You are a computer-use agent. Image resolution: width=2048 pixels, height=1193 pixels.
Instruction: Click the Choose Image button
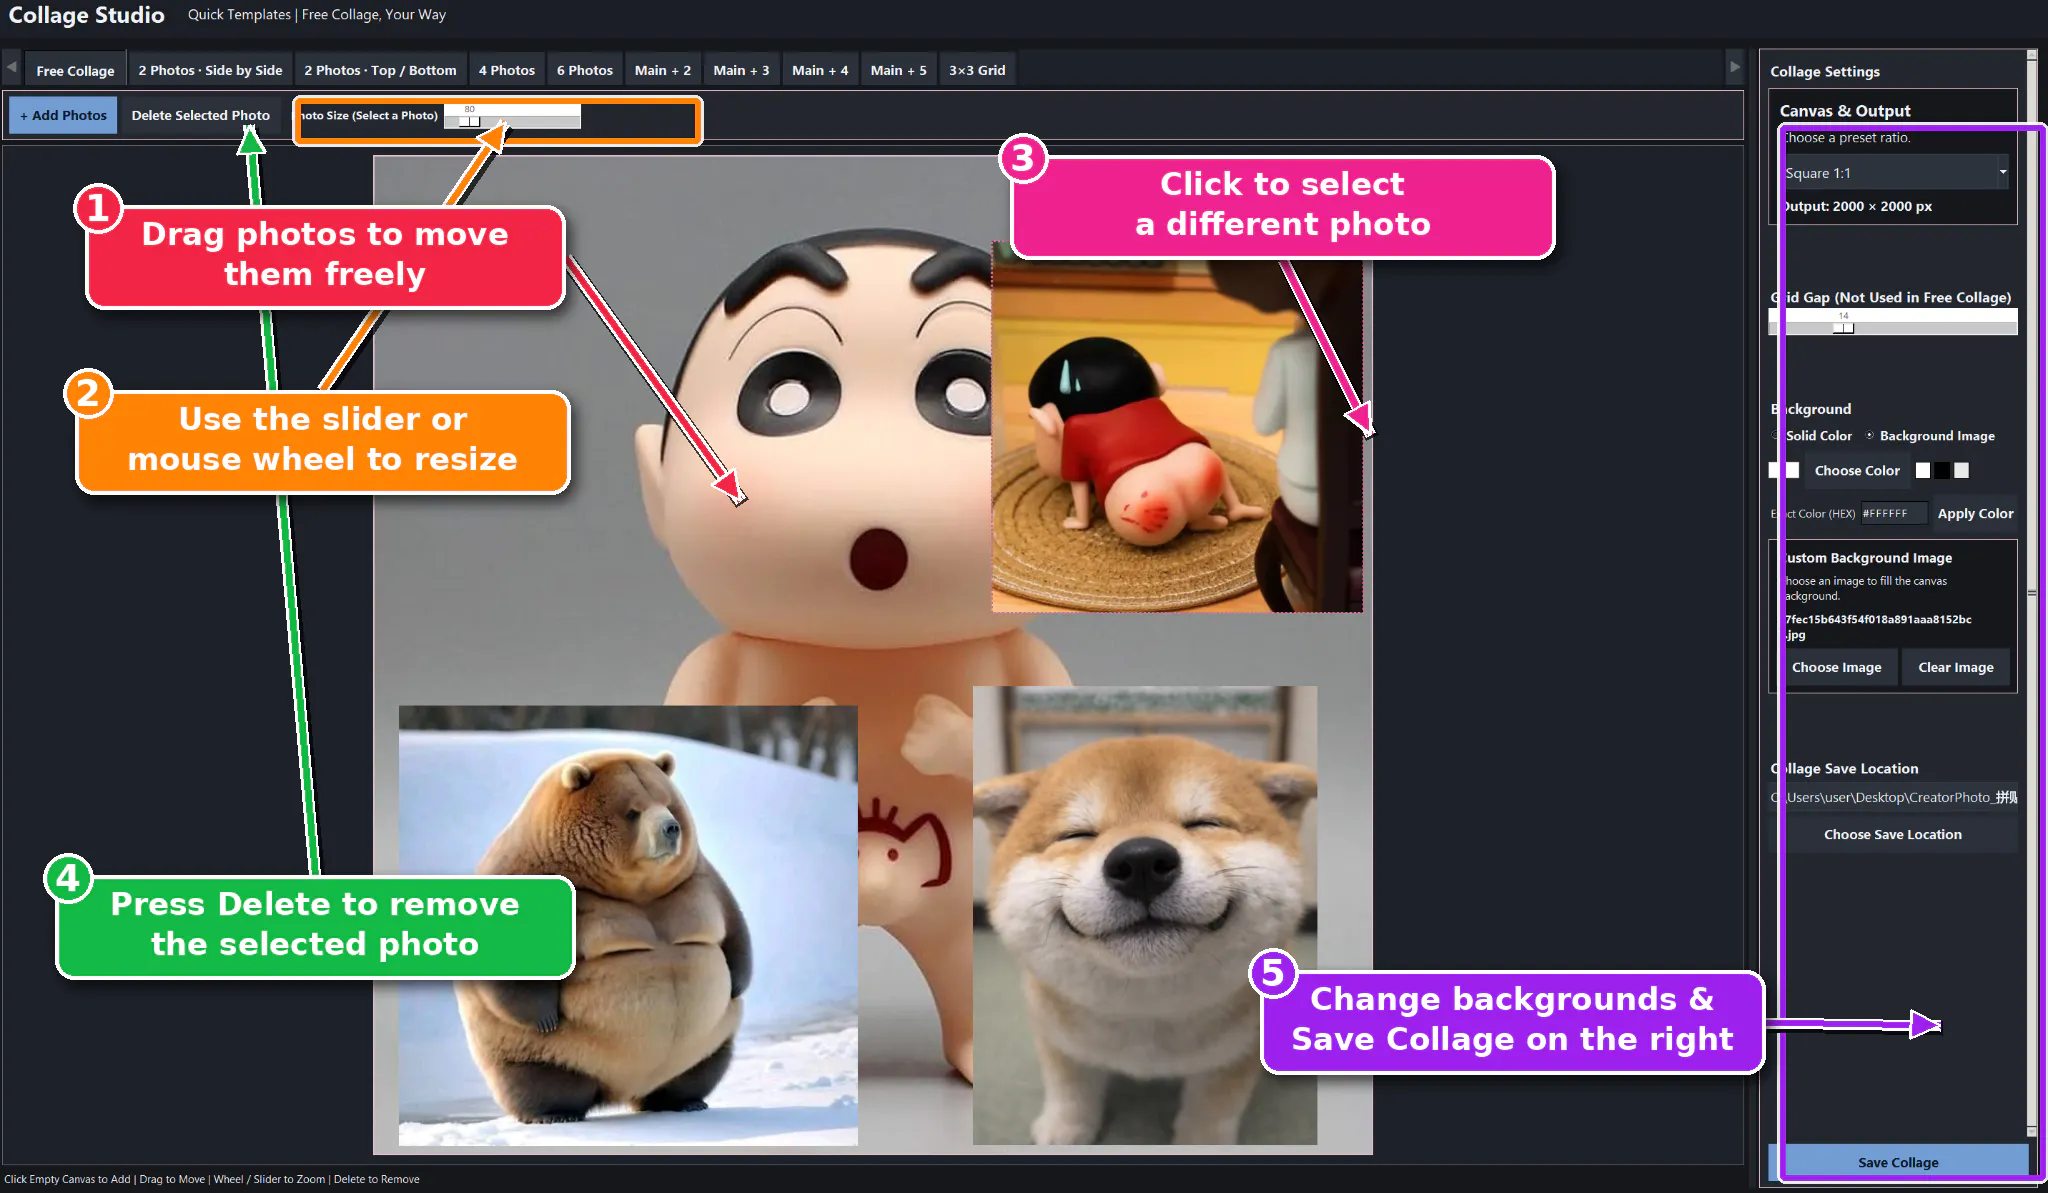(1836, 667)
